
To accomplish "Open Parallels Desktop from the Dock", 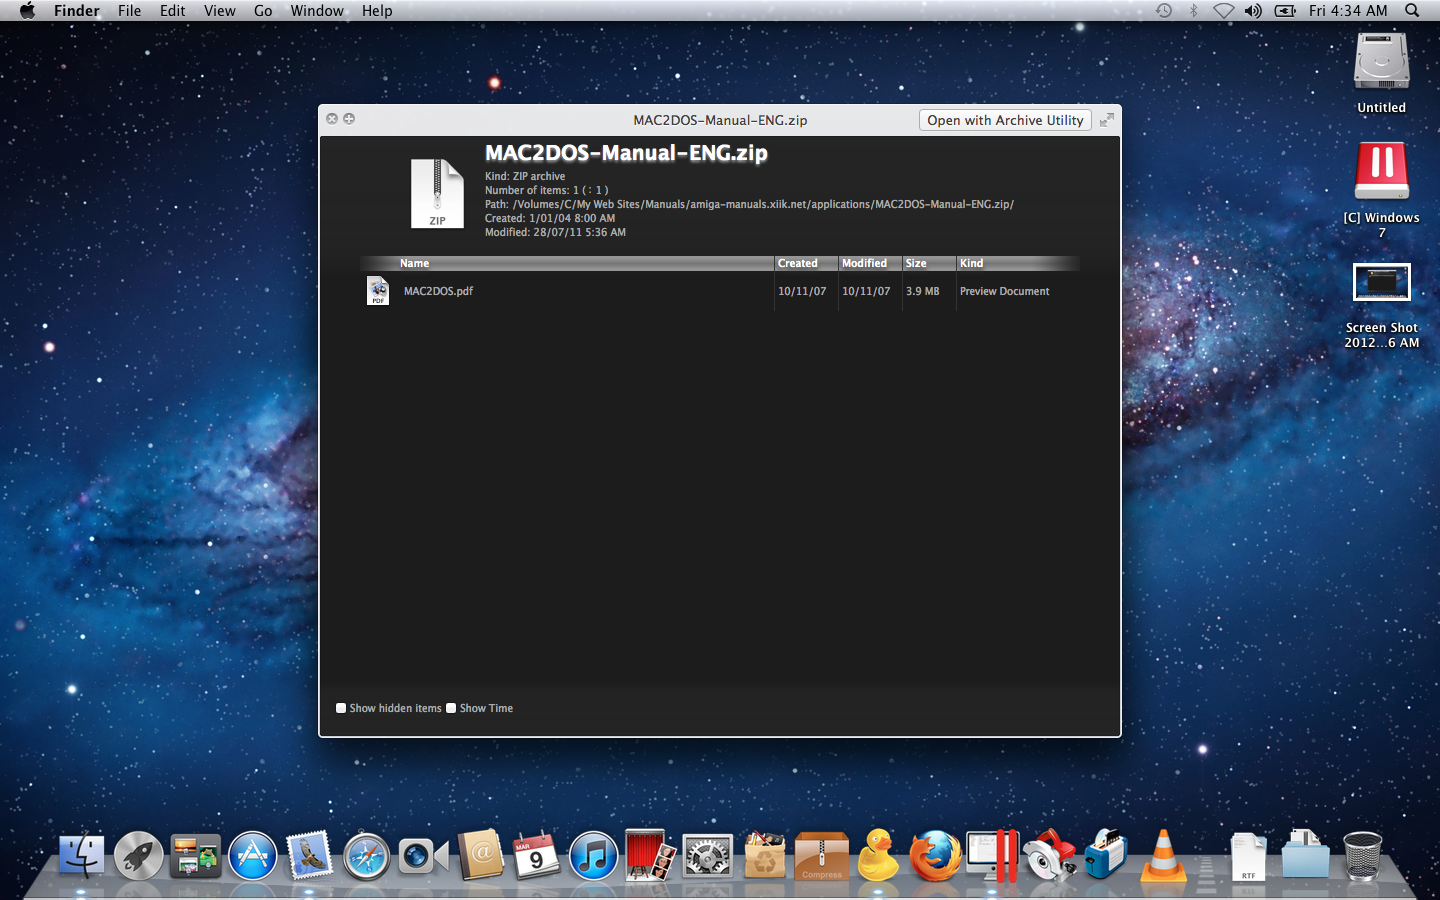I will pos(992,857).
